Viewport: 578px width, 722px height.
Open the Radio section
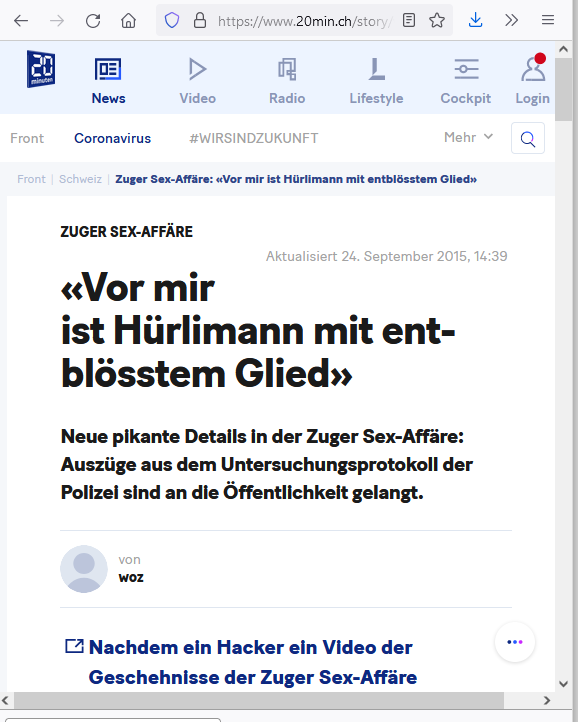coord(287,82)
